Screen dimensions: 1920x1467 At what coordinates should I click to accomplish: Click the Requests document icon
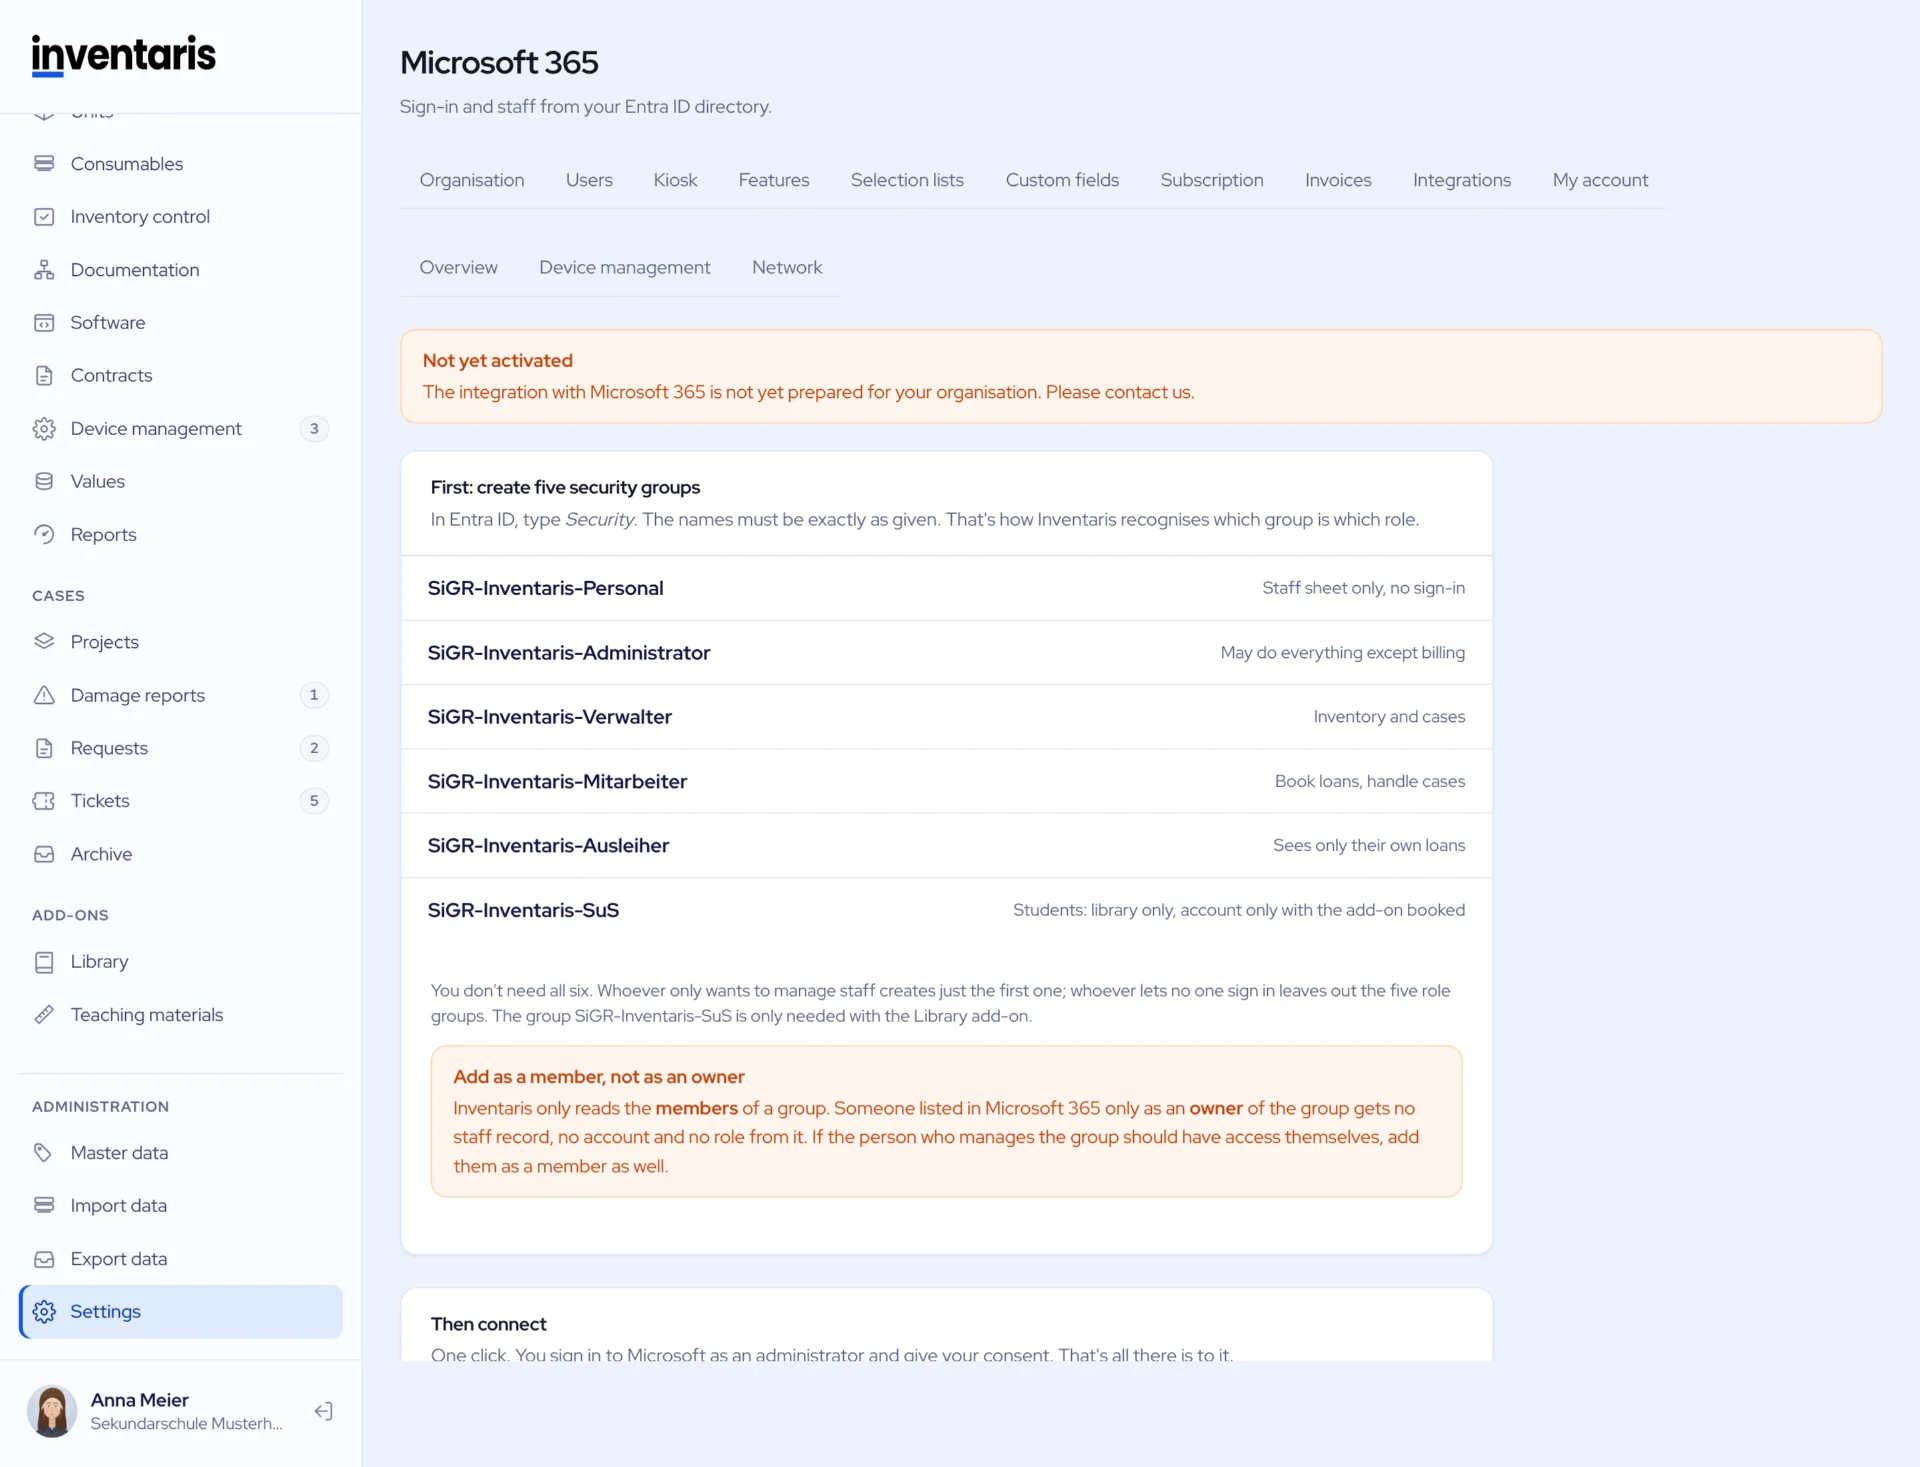[x=44, y=747]
